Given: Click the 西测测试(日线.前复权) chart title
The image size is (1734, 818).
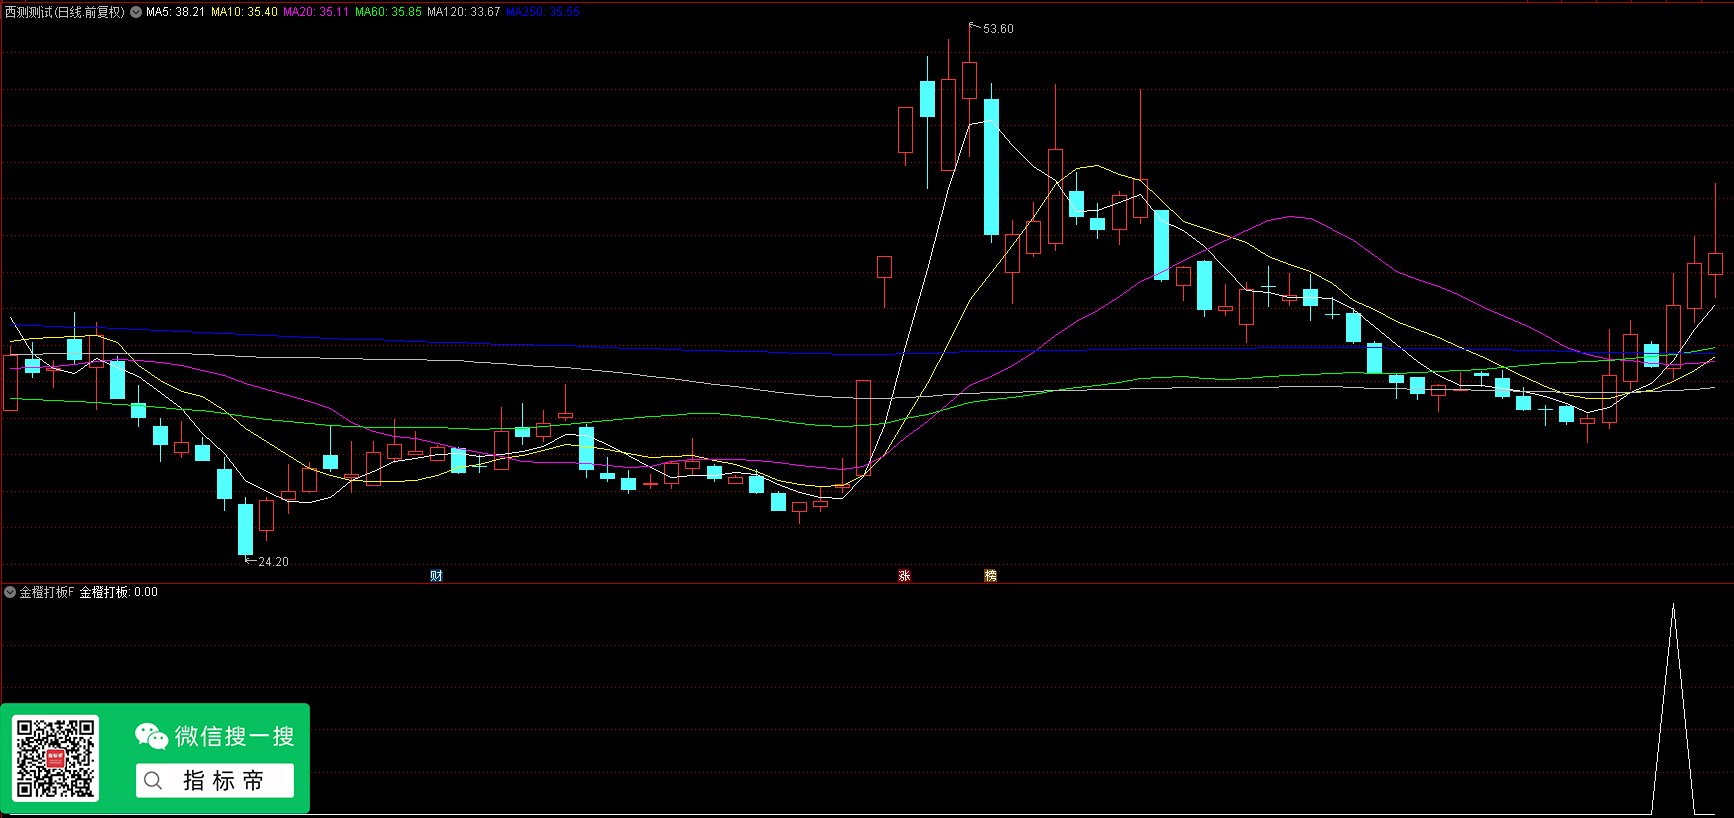Looking at the screenshot, I should click(x=65, y=12).
